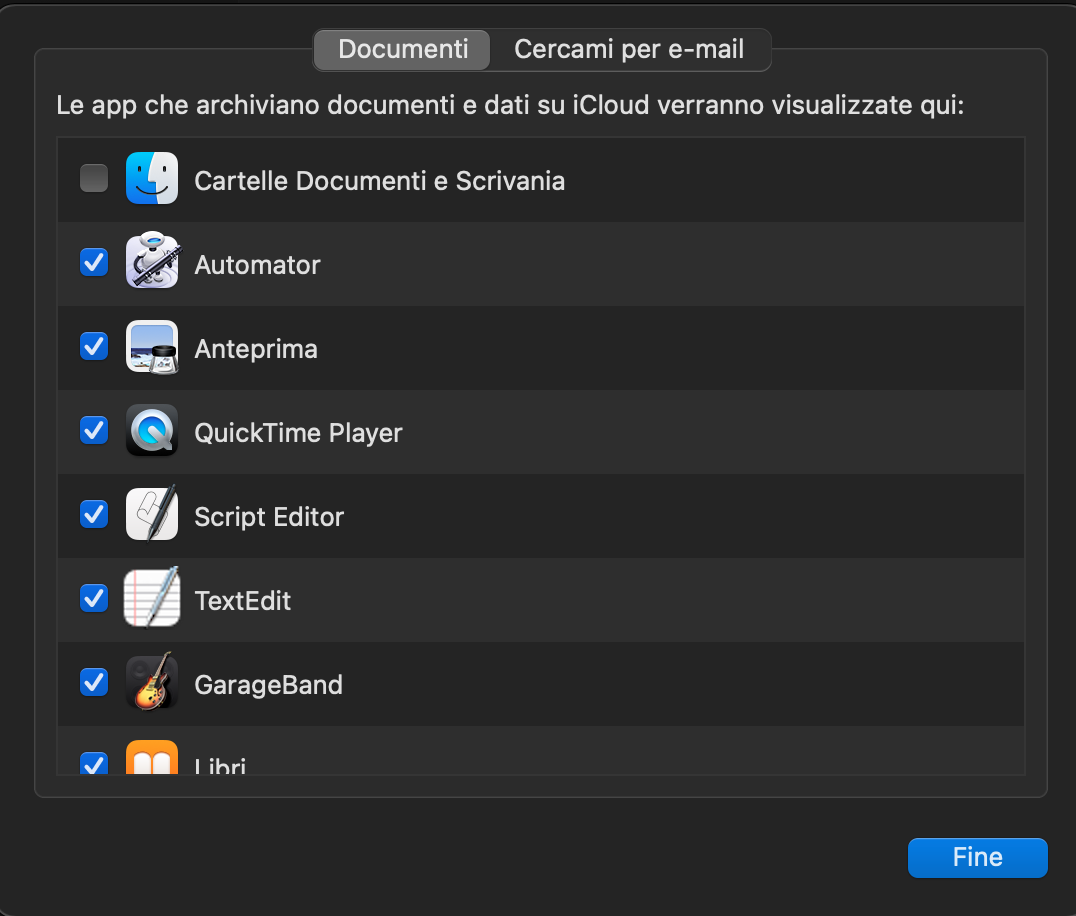The image size is (1076, 916).
Task: Uncheck the Libri checkbox
Action: click(x=94, y=763)
